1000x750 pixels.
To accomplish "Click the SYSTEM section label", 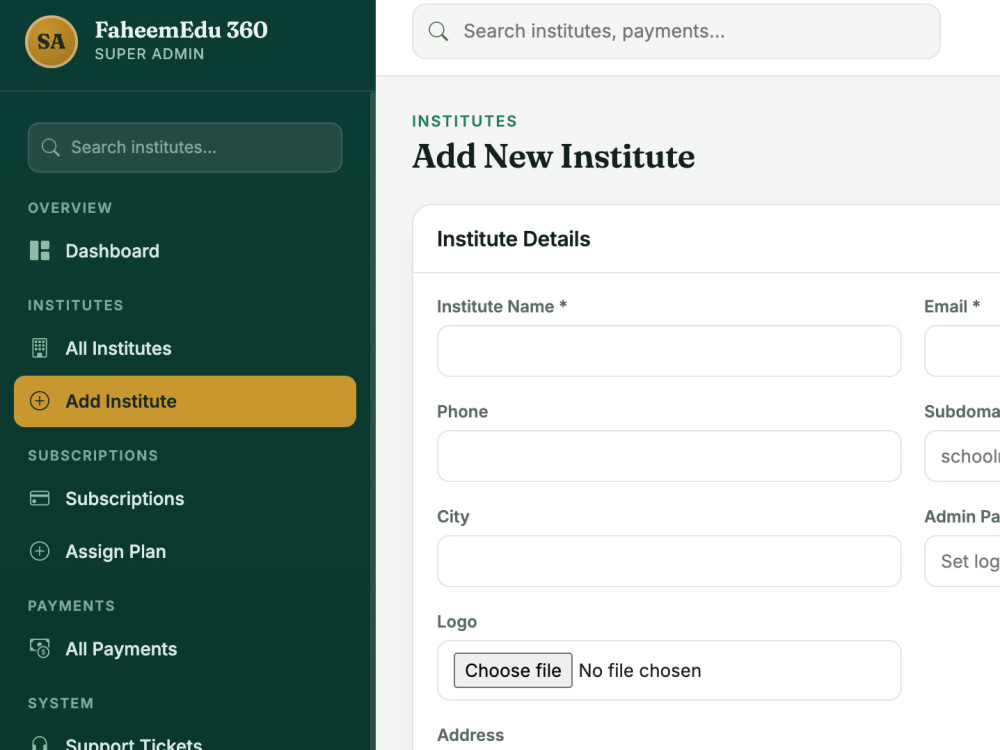I will pos(61,703).
